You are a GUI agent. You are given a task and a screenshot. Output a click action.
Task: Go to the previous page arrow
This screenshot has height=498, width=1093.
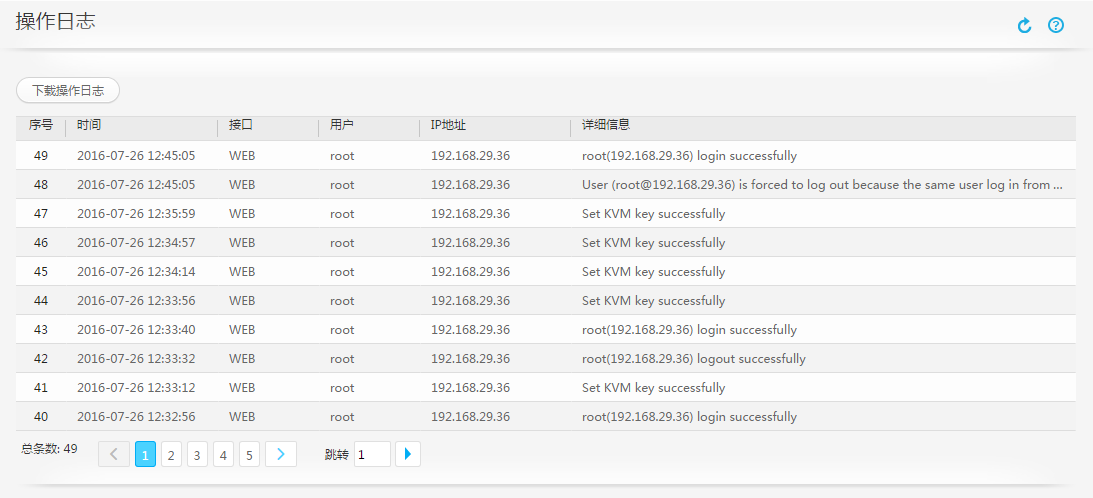[x=113, y=455]
